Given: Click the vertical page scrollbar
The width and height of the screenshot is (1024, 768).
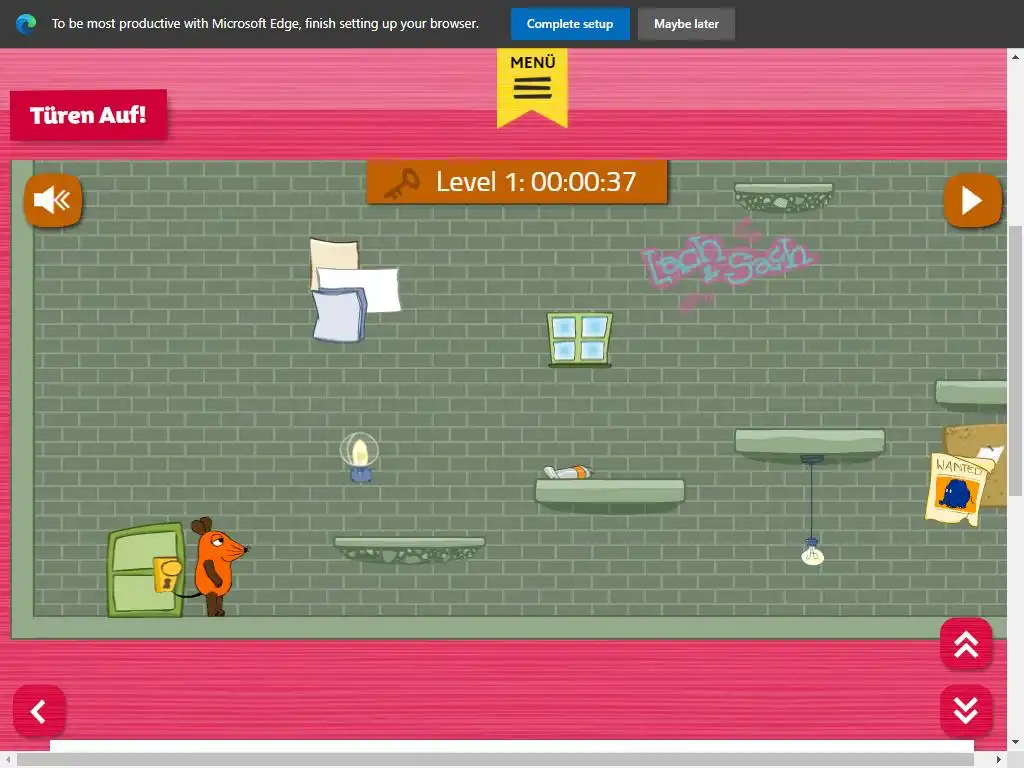Looking at the screenshot, I should [x=1015, y=360].
